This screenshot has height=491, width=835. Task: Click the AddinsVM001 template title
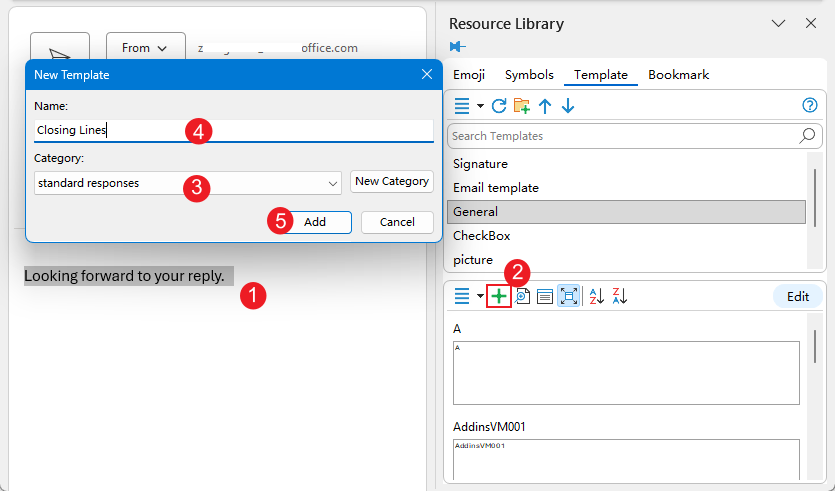click(x=489, y=427)
